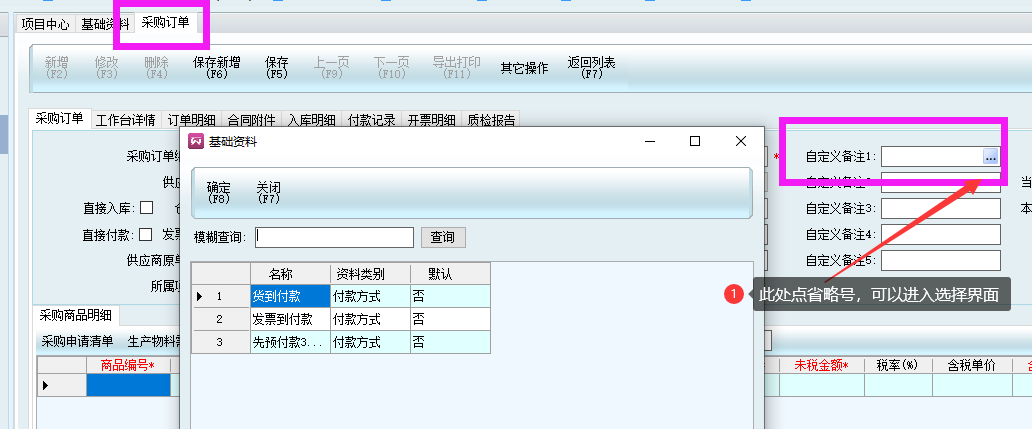Open the 合同附件 tab

[251, 121]
